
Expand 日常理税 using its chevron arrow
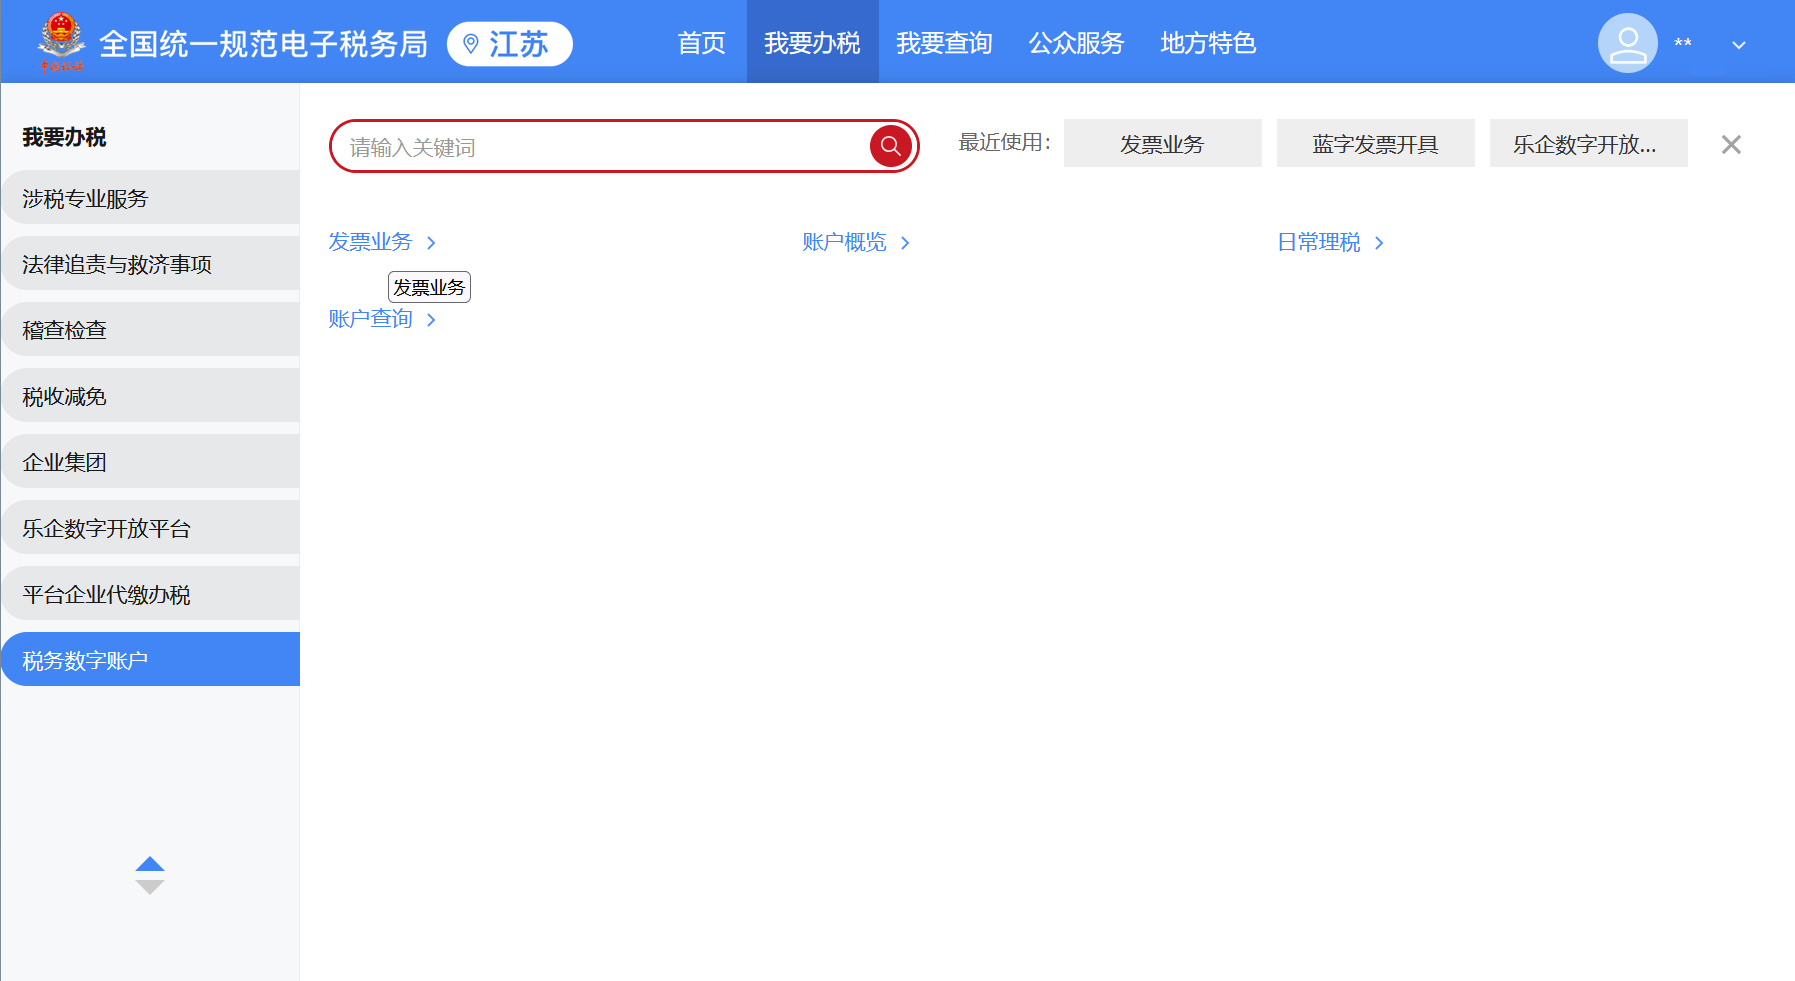(1379, 242)
